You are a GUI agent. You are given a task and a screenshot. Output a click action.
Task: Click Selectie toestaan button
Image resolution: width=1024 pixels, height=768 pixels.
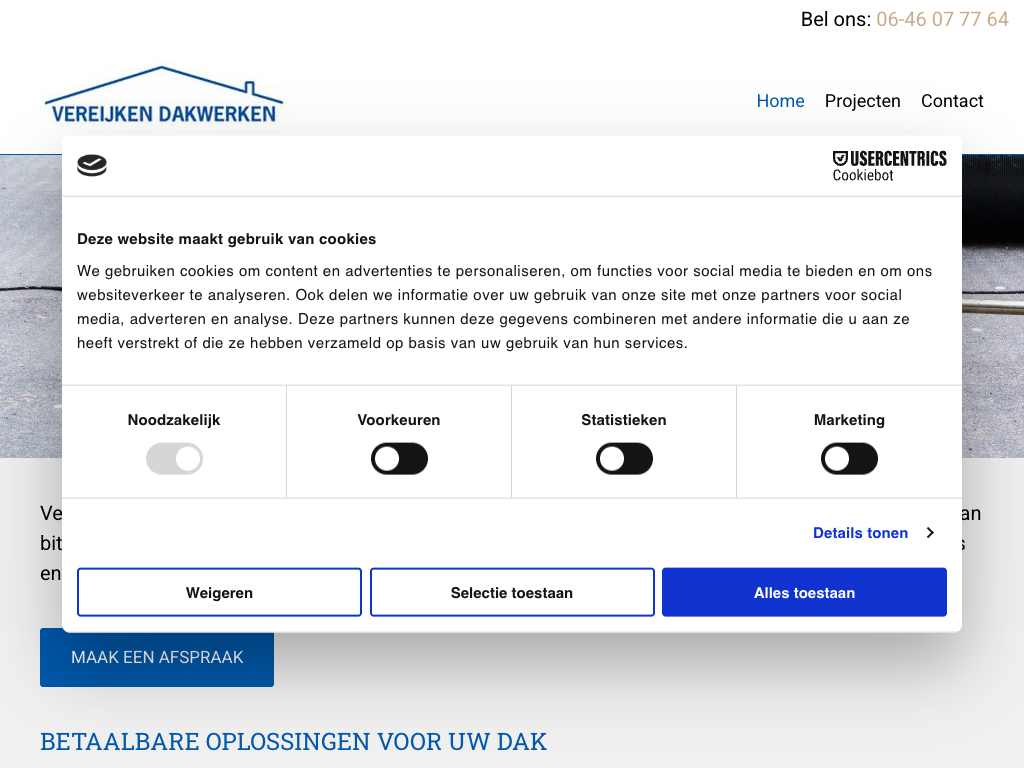coord(512,593)
